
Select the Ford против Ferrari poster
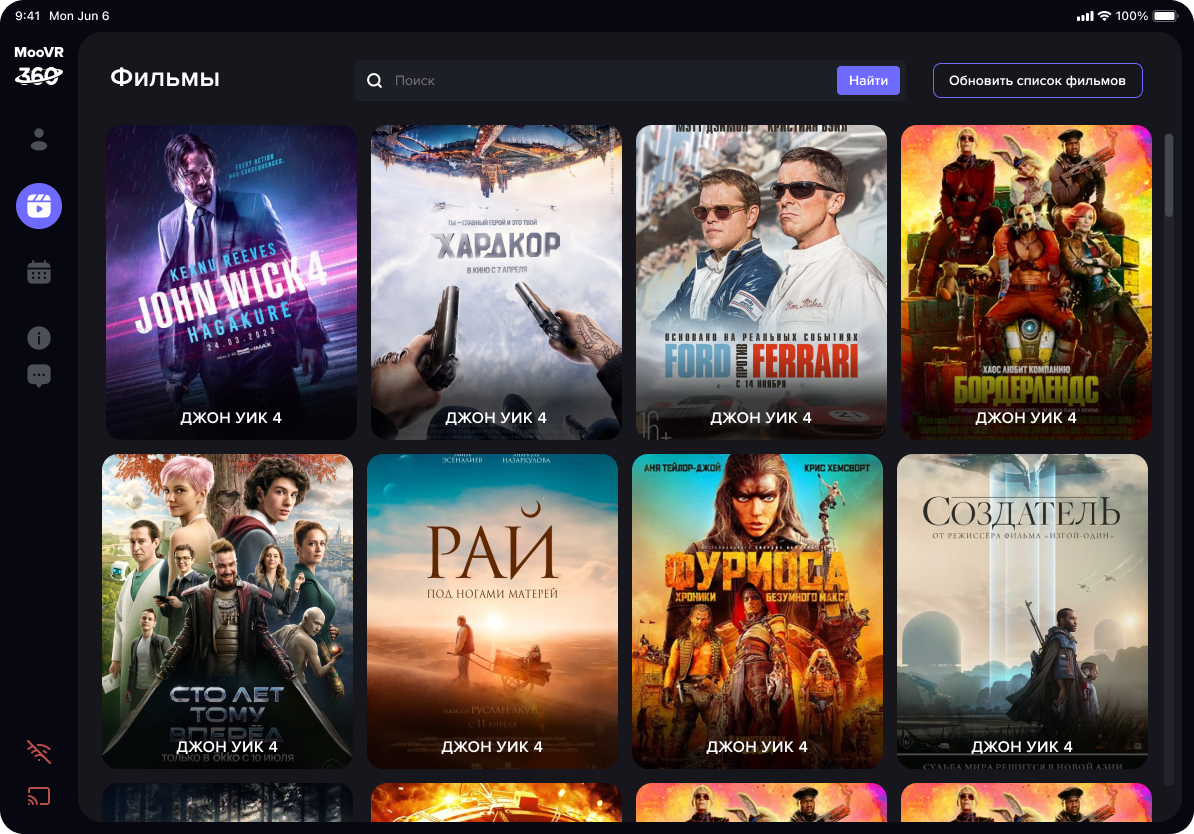(761, 281)
